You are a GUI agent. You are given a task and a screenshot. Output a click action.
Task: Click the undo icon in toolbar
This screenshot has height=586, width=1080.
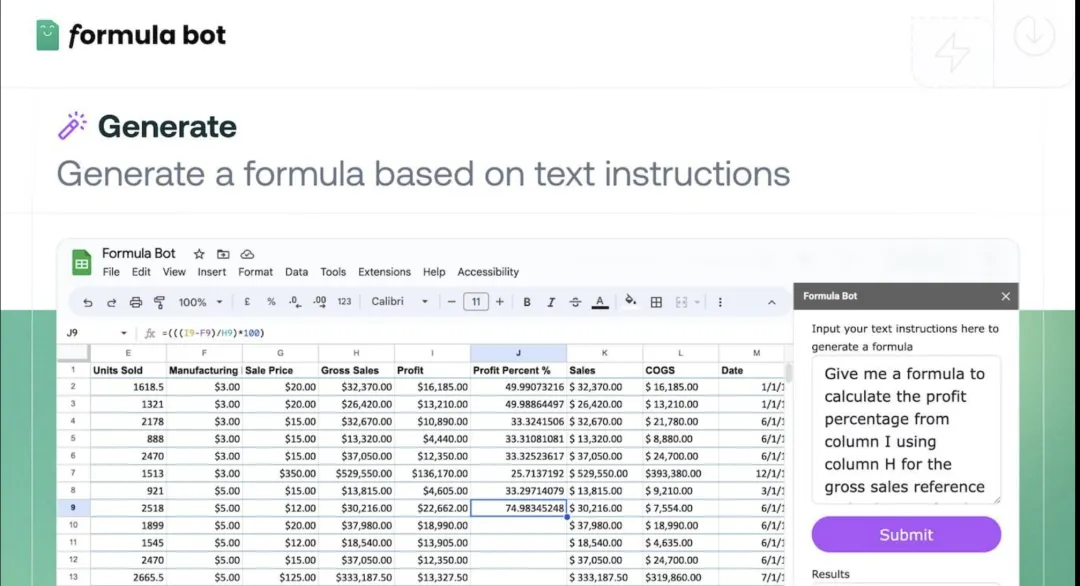[x=87, y=302]
